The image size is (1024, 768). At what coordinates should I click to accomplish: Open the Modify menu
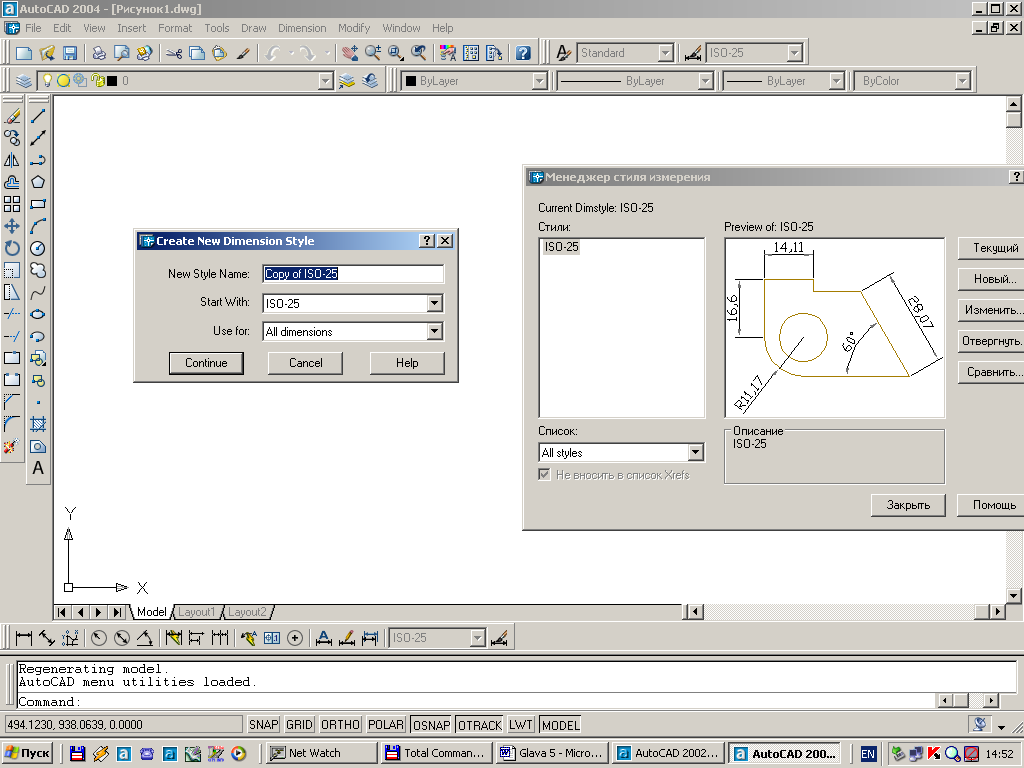click(x=354, y=28)
